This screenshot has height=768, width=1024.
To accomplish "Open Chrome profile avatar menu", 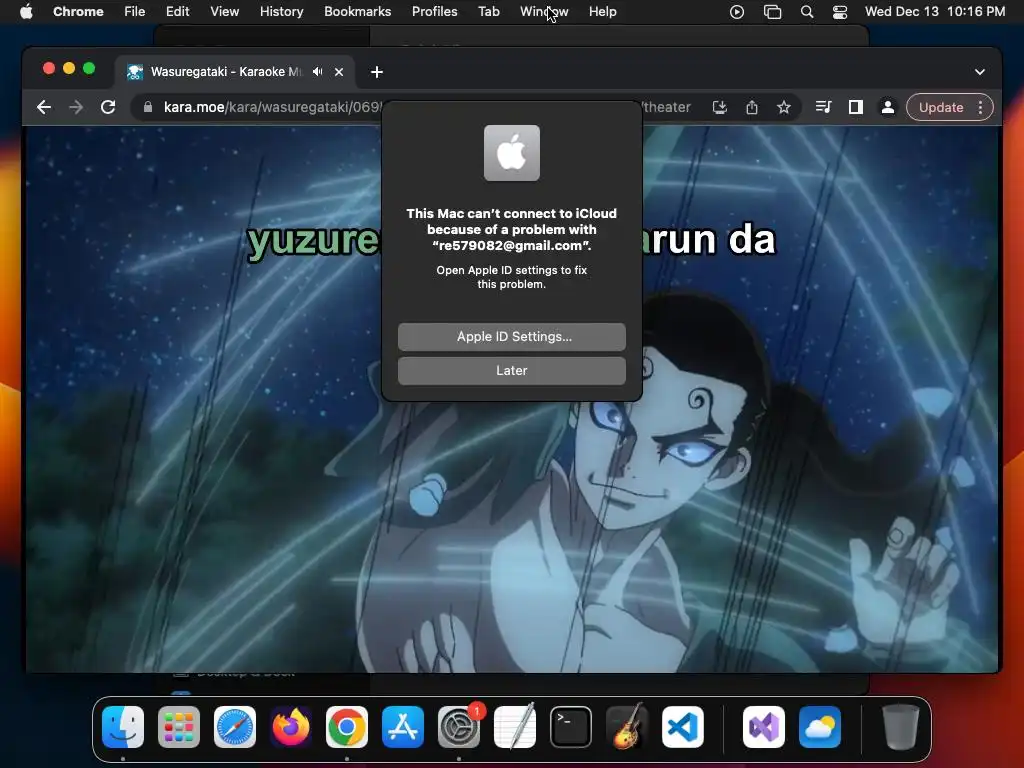I will [888, 107].
